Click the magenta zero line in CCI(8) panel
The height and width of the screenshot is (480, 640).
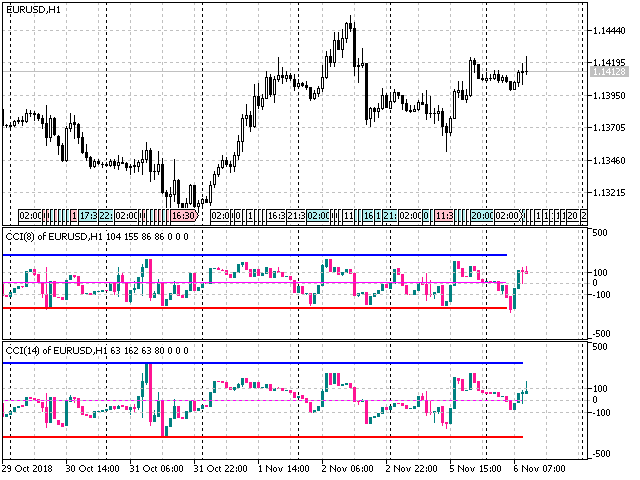coord(250,283)
